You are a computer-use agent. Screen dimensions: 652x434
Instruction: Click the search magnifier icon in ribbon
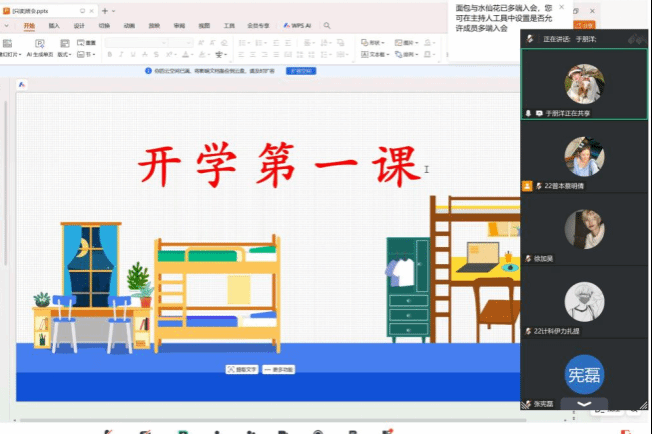coord(328,26)
